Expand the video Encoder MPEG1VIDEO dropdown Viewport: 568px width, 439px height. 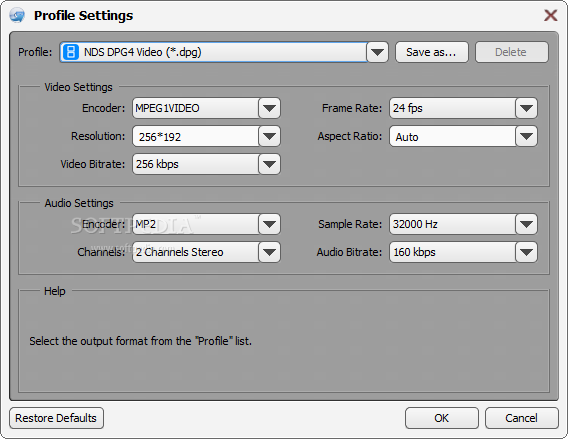[x=269, y=108]
